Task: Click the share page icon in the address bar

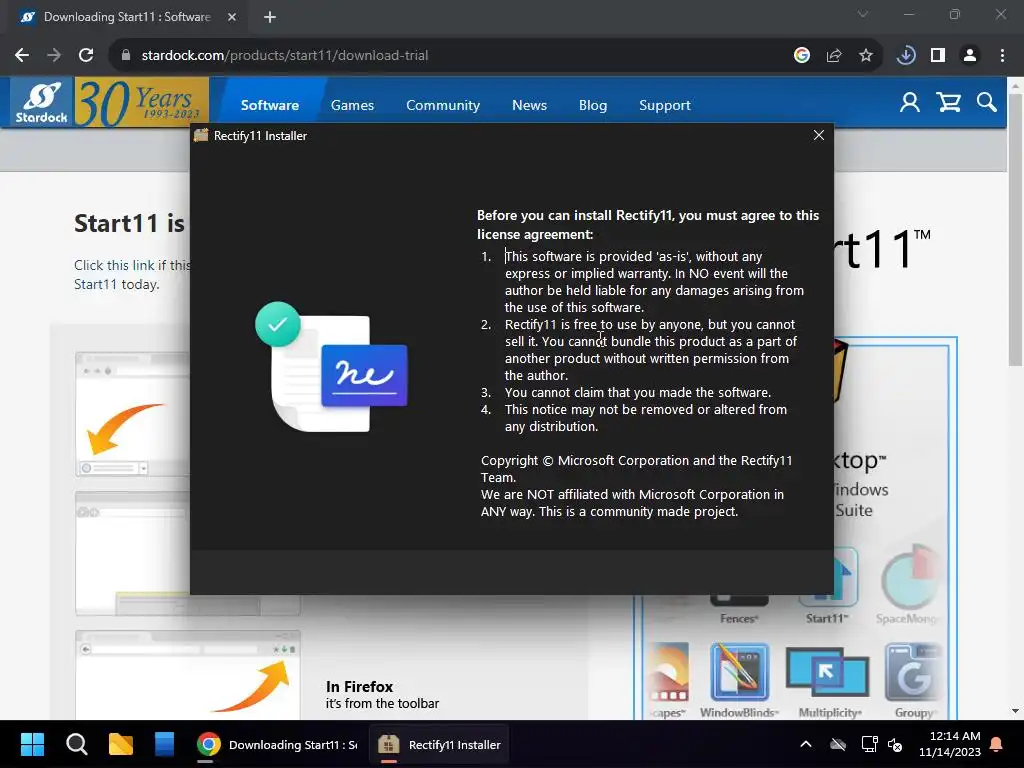Action: click(x=834, y=56)
